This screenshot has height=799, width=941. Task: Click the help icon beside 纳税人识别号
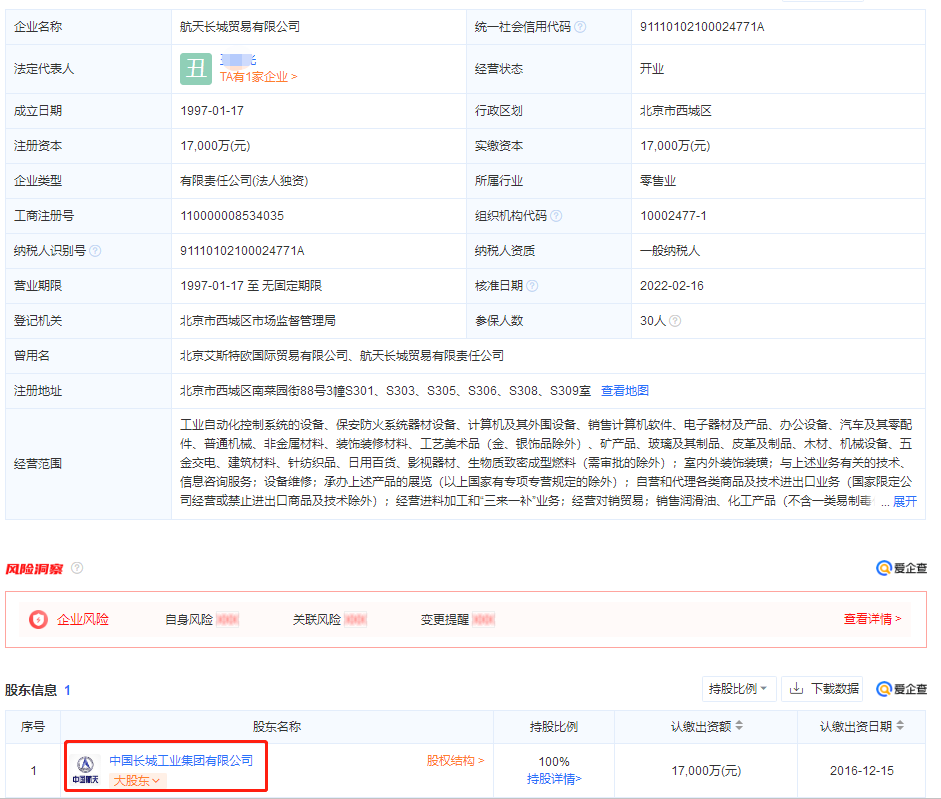click(95, 251)
